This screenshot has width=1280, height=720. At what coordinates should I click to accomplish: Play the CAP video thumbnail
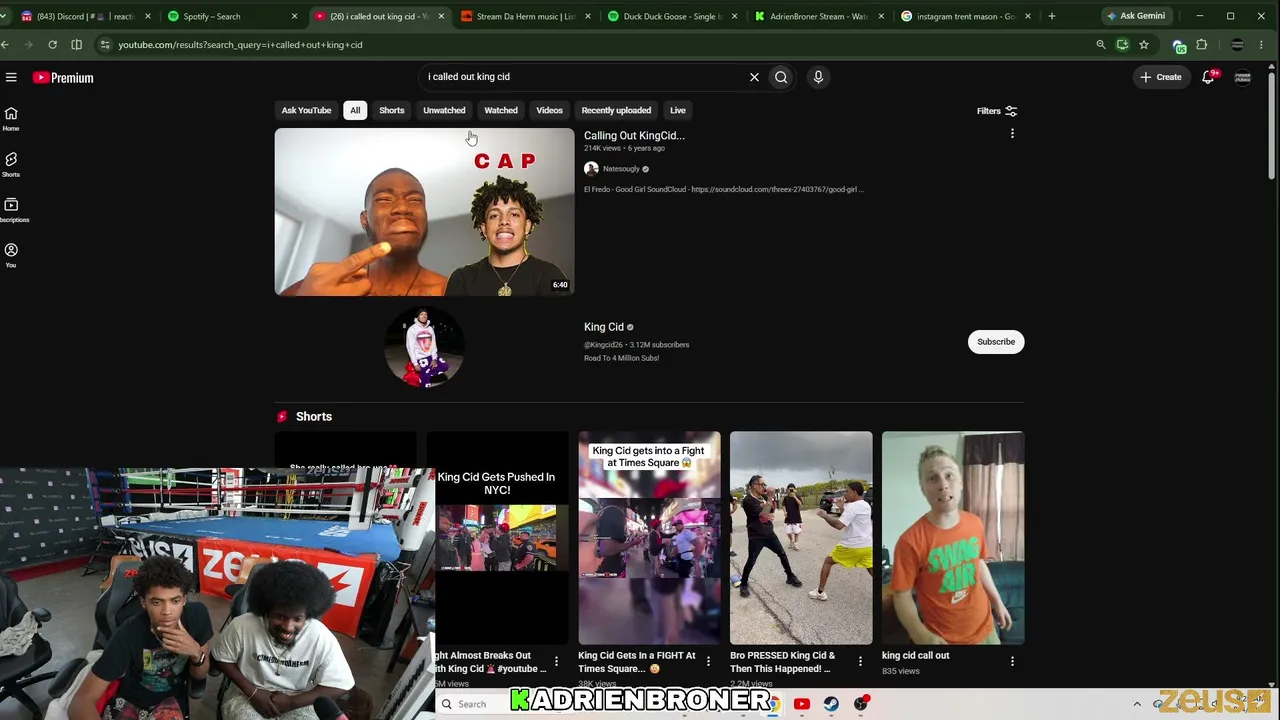point(424,212)
